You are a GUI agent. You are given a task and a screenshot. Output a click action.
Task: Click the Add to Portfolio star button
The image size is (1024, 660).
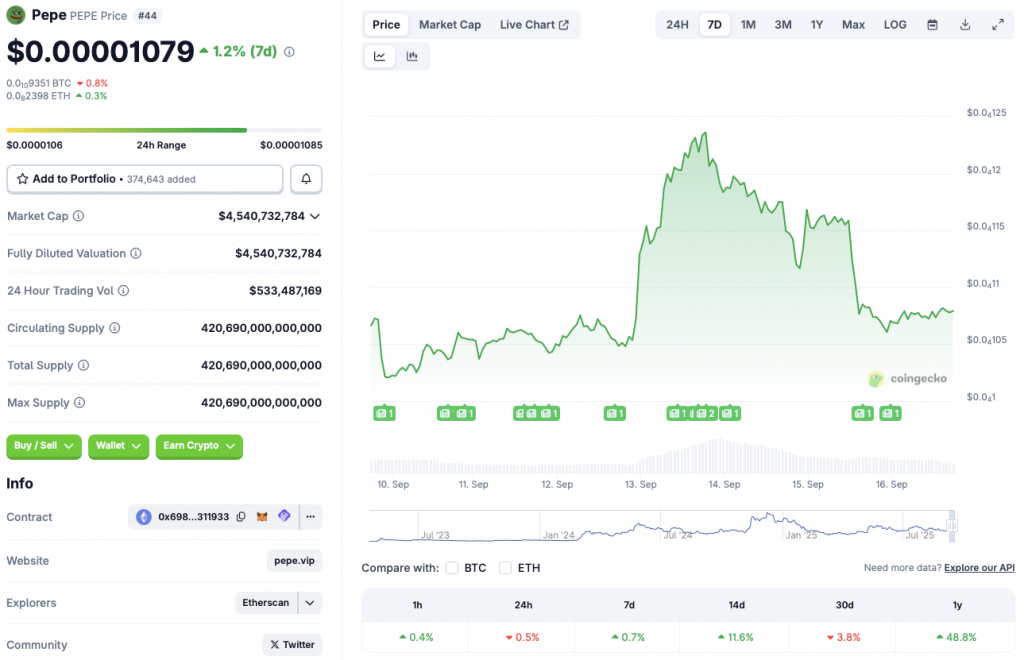[x=144, y=179]
